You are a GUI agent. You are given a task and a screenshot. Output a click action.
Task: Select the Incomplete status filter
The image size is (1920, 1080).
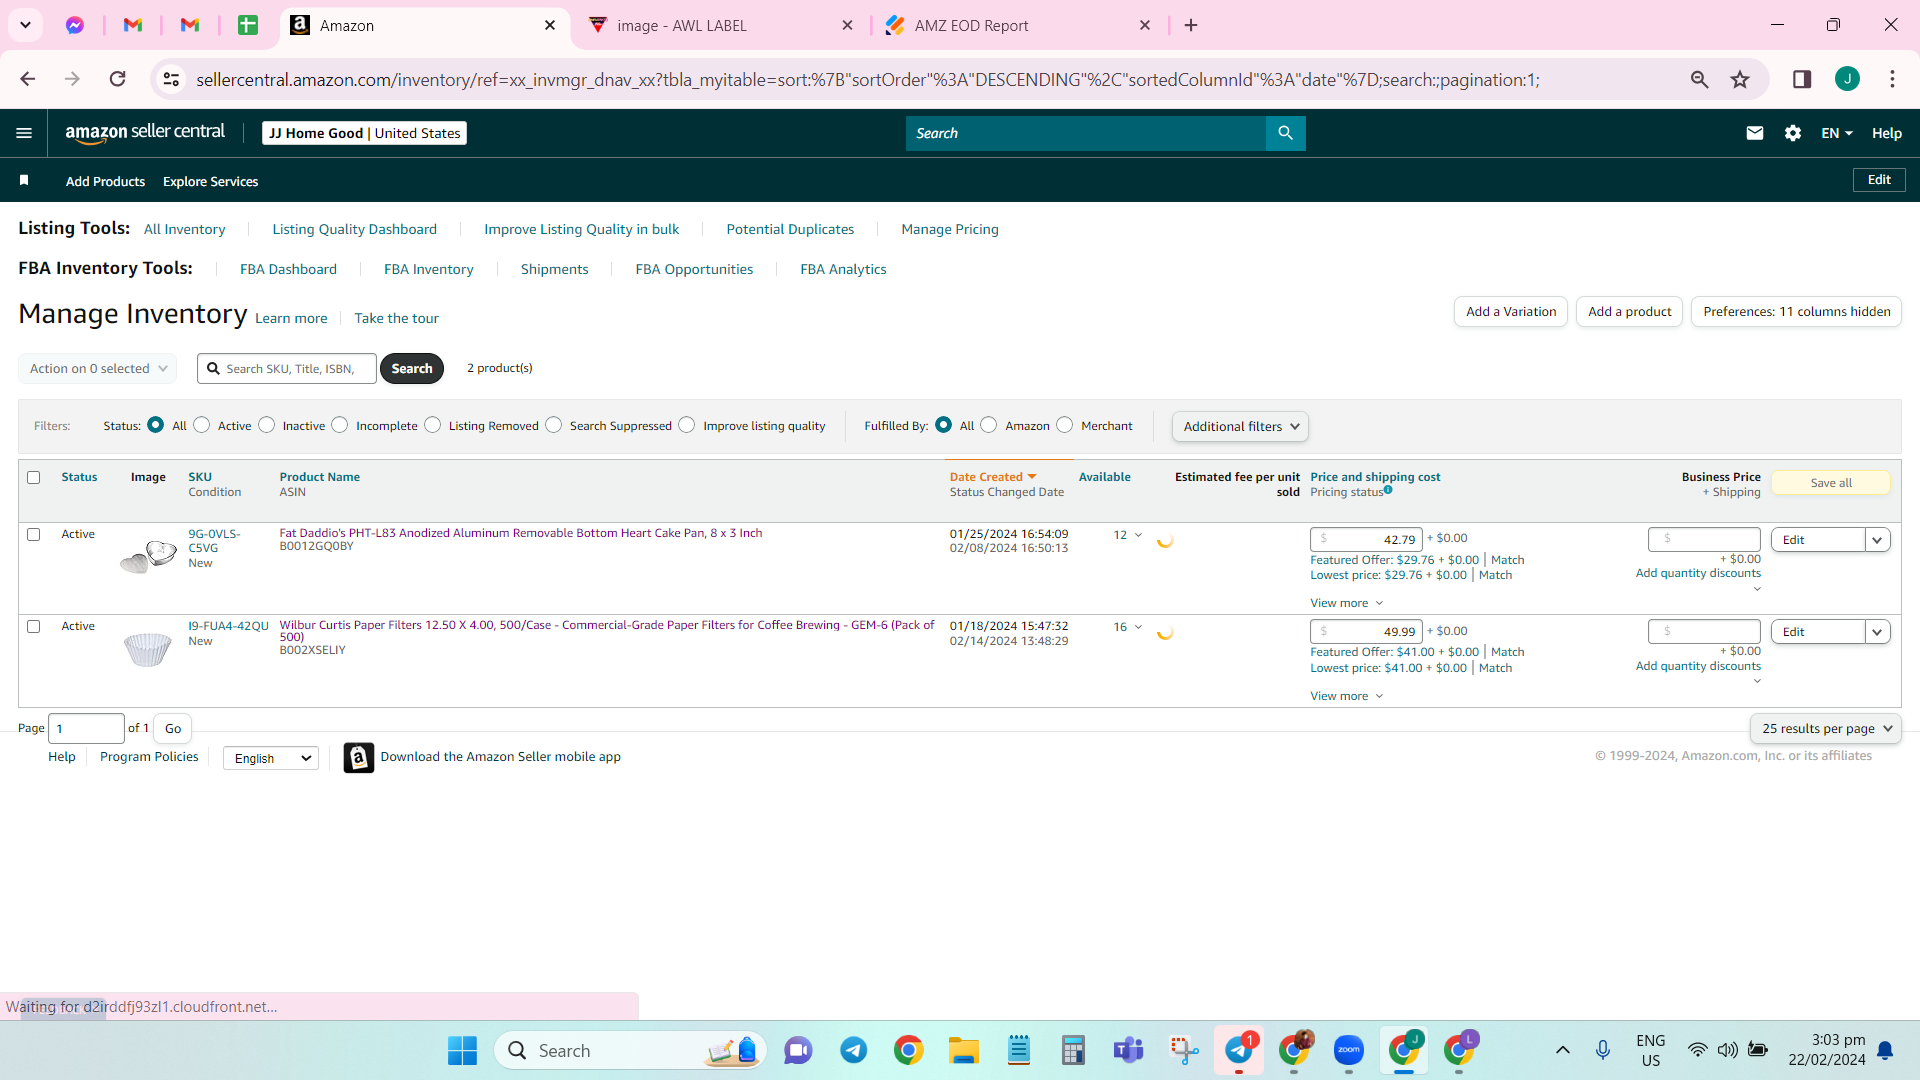coord(340,425)
